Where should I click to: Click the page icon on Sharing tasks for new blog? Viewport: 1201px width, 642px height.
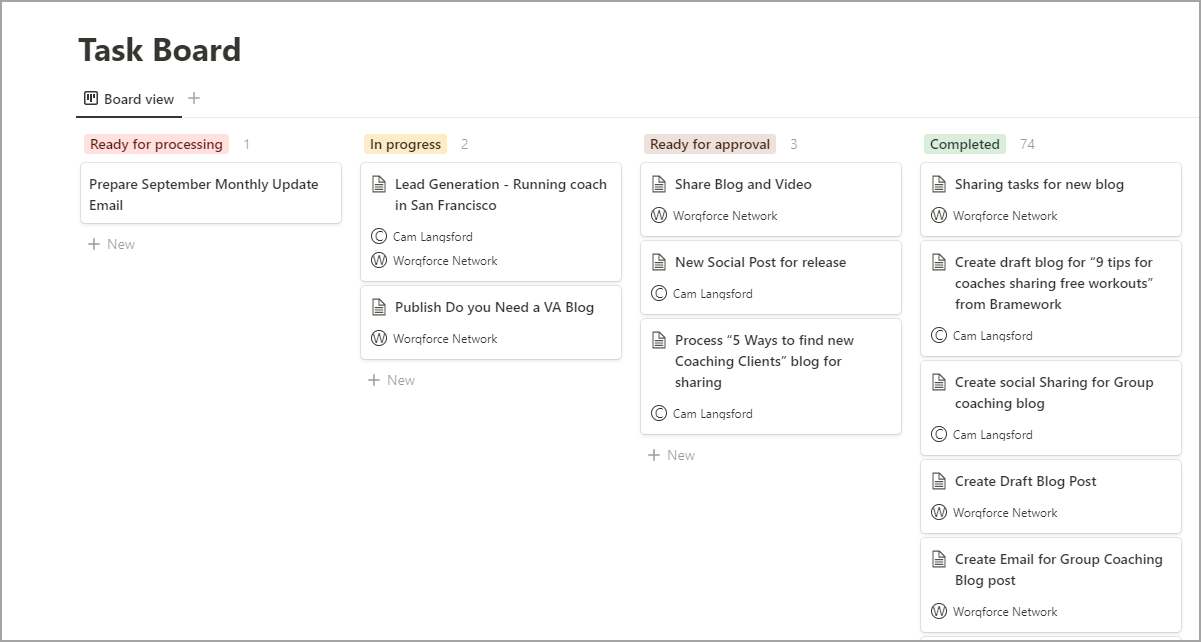[939, 184]
